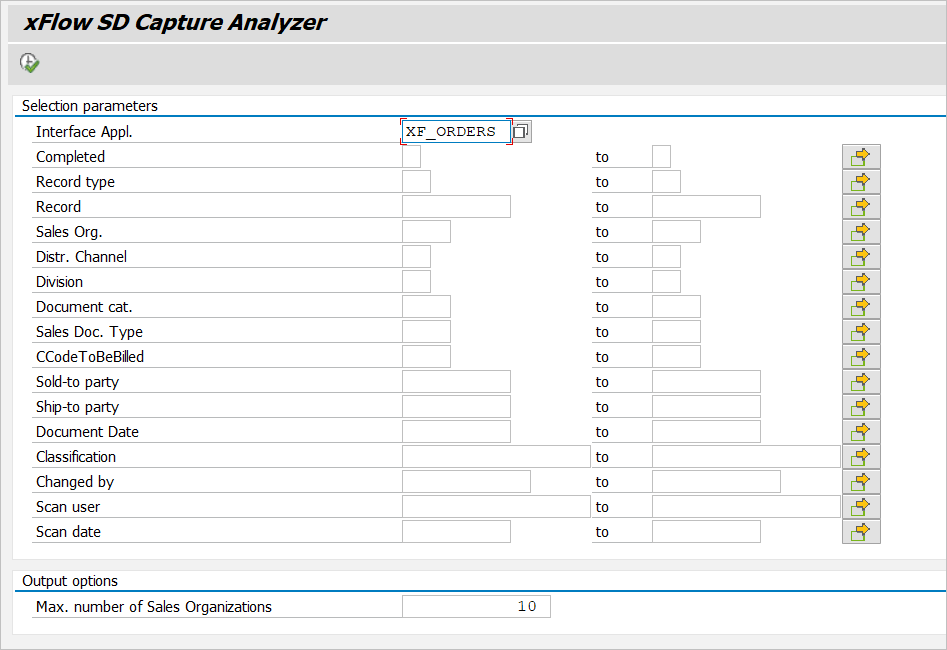Click the Distr. Channel 'to' field
947x650 pixels.
(666, 257)
